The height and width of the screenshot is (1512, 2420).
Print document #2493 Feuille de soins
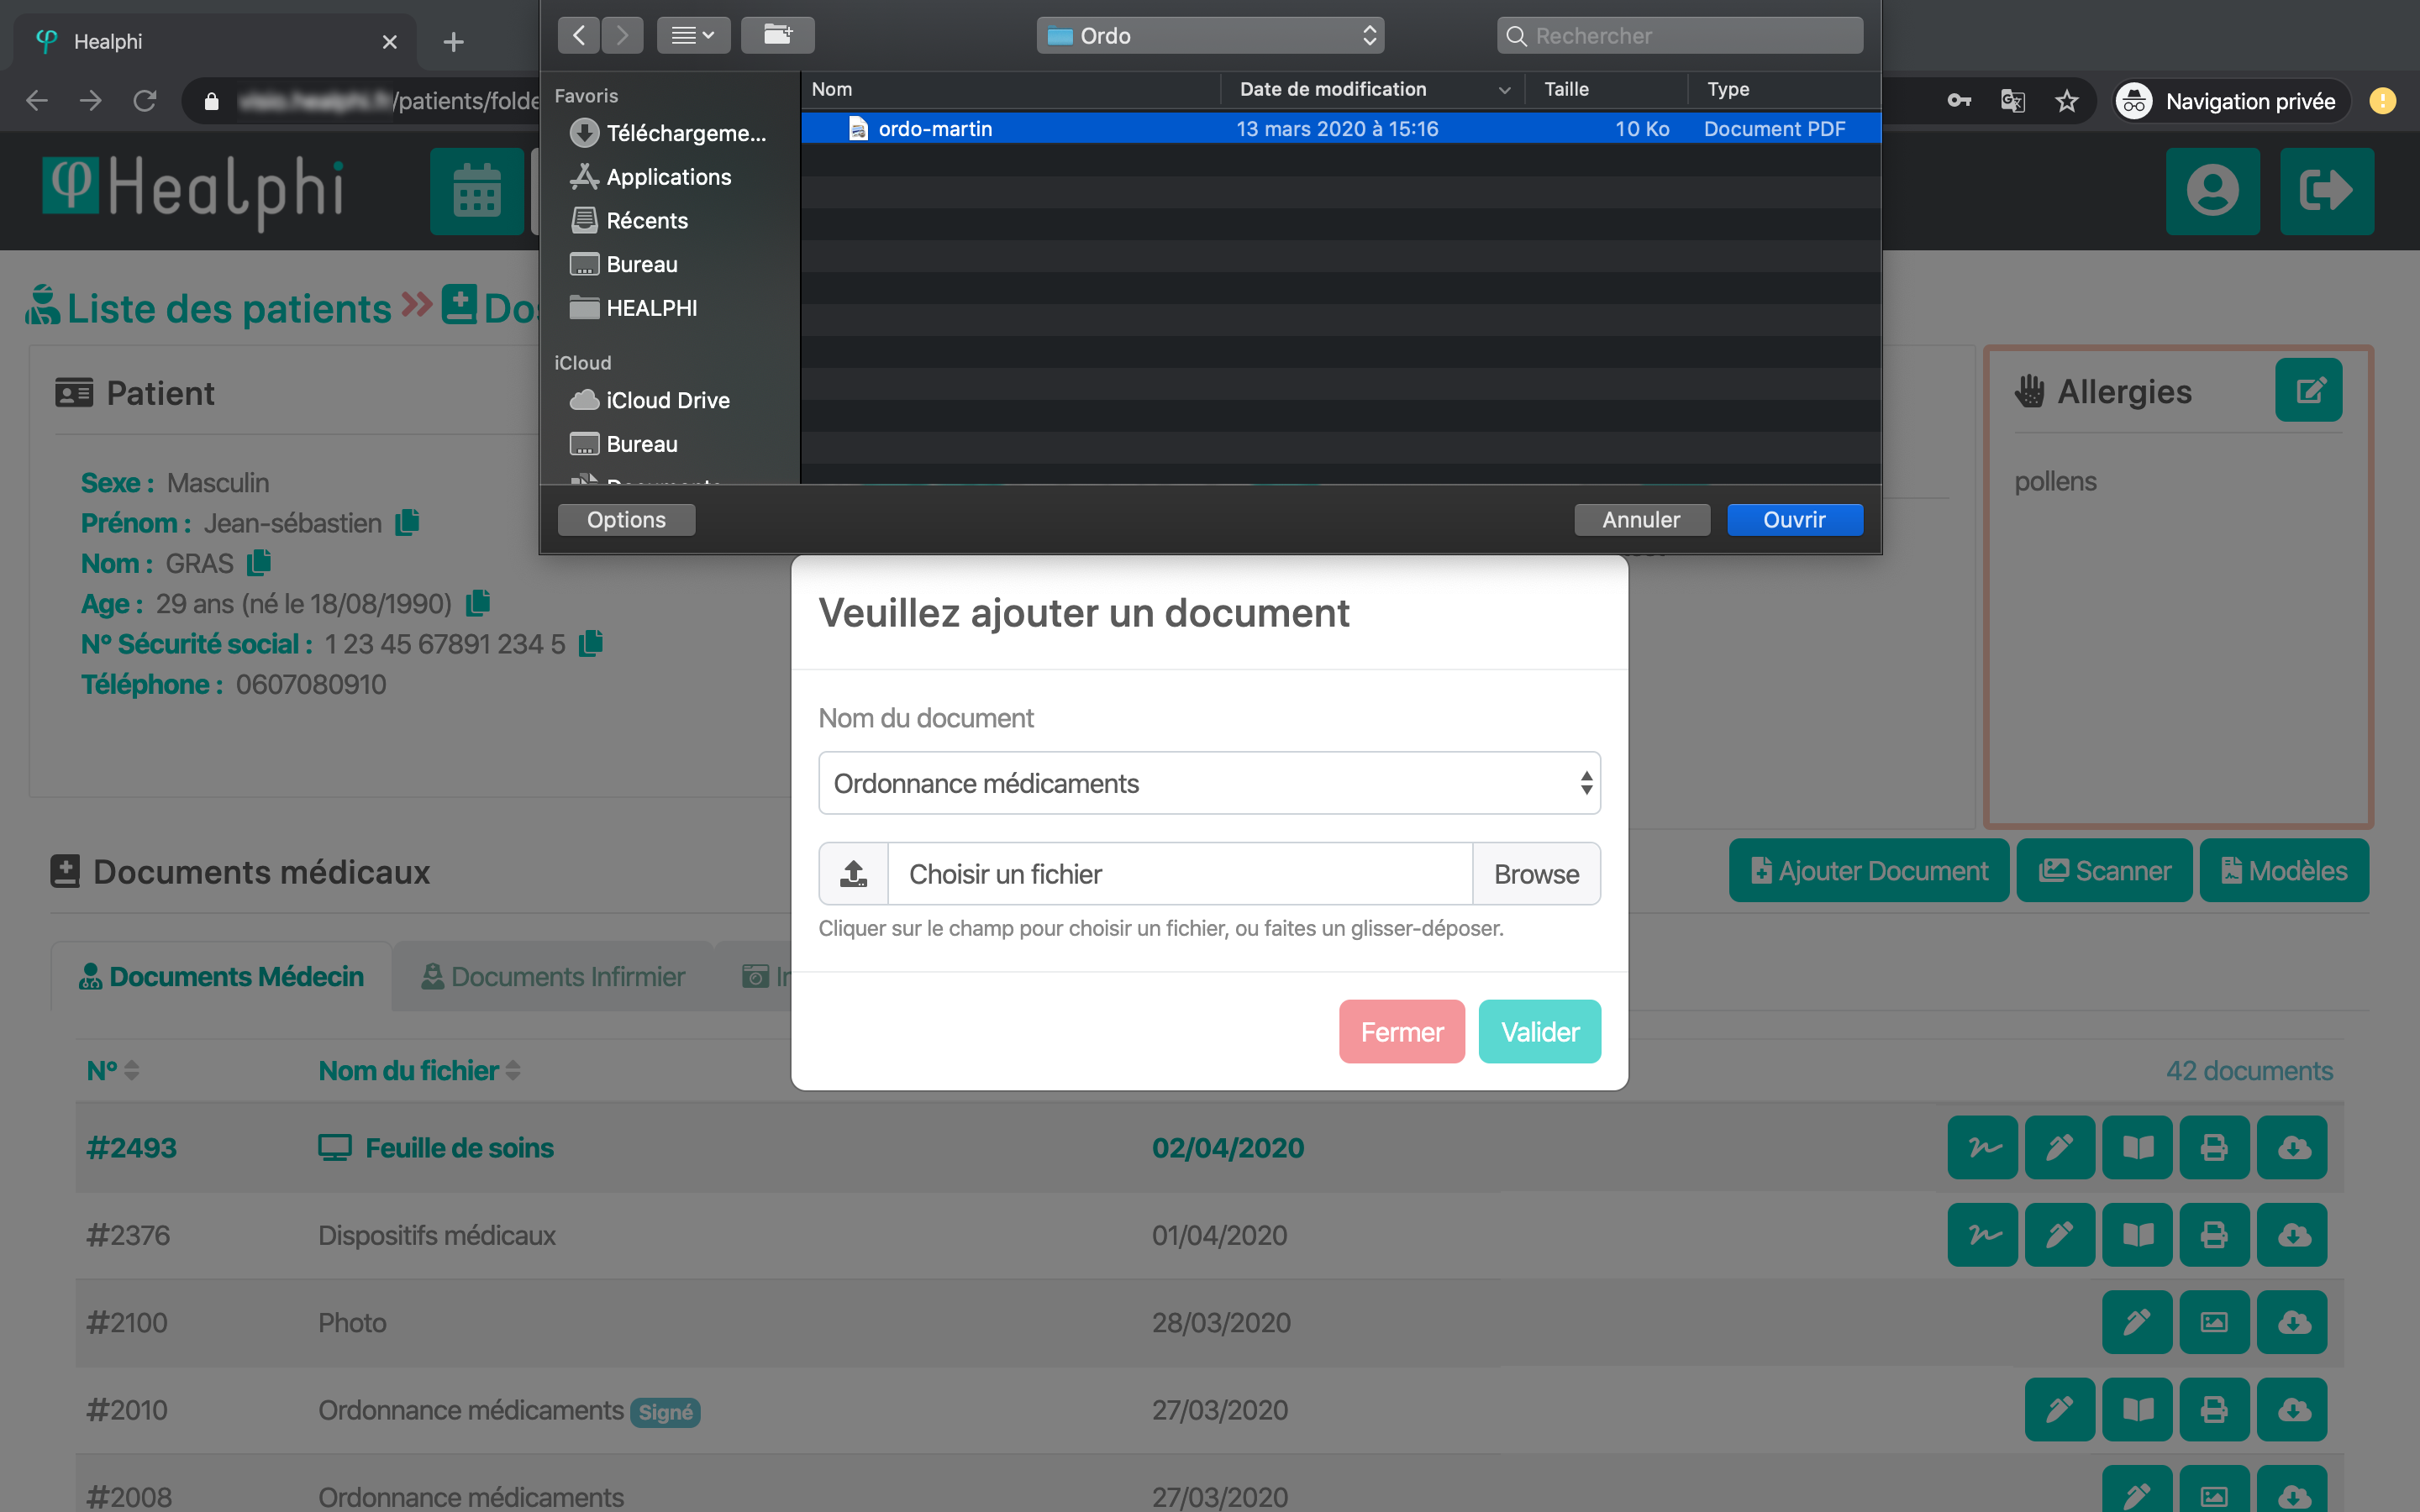tap(2214, 1147)
